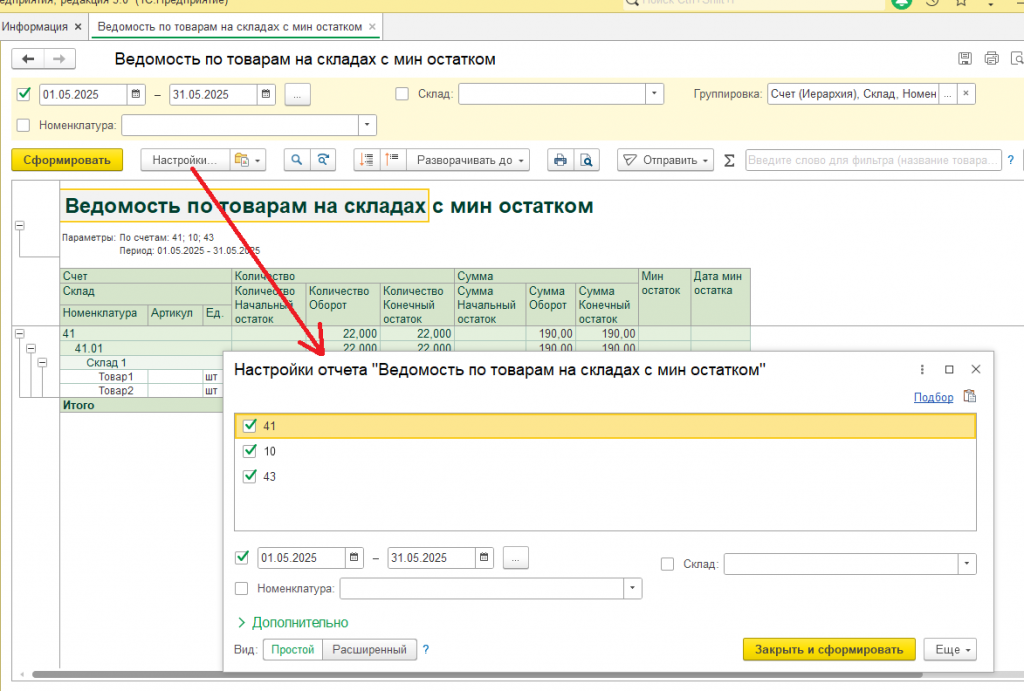Image resolution: width=1024 pixels, height=691 pixels.
Task: Toggle the Склад checkbox in settings dialog
Action: click(x=667, y=564)
